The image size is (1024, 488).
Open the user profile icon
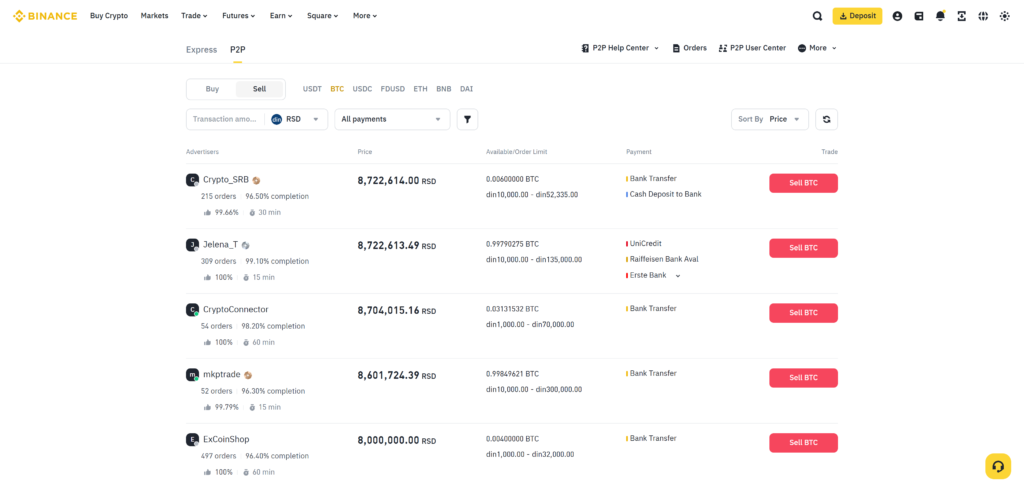897,16
